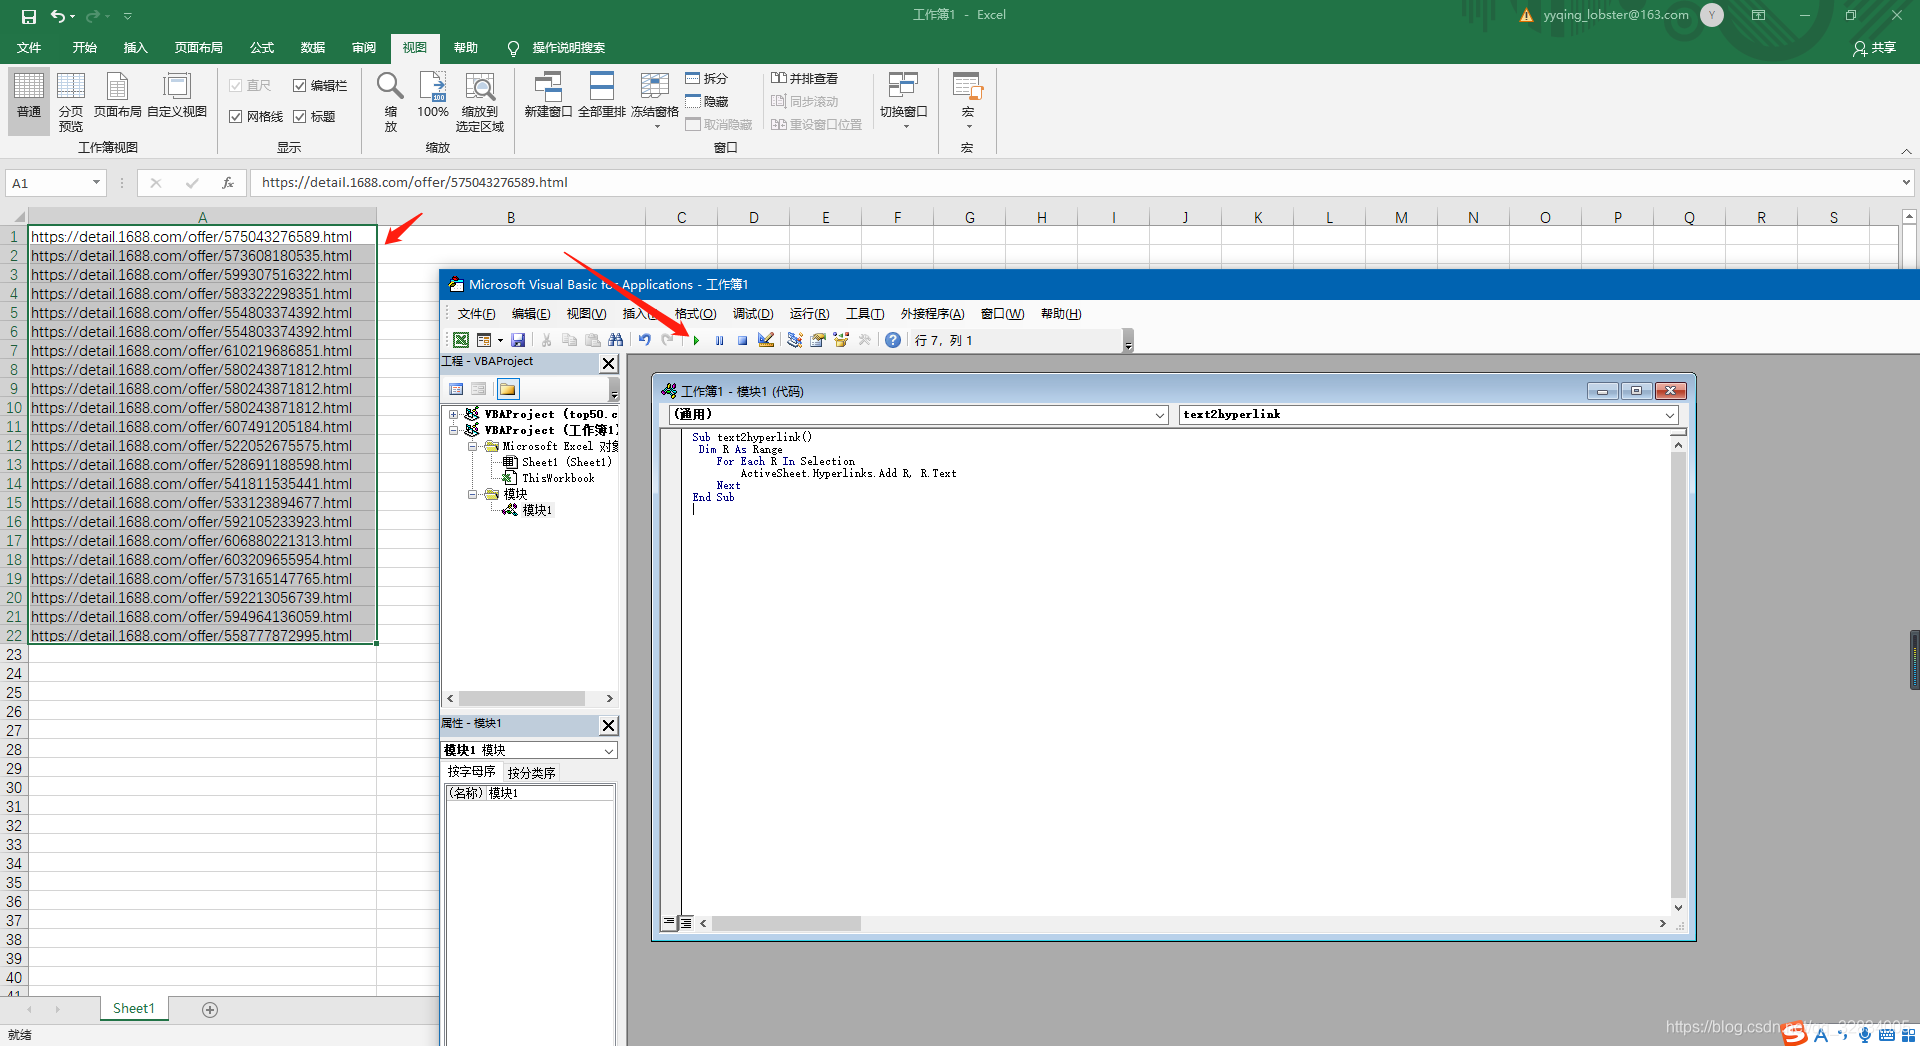The width and height of the screenshot is (1920, 1046).
Task: Select ThisWorkbook in project tree
Action: [558, 478]
